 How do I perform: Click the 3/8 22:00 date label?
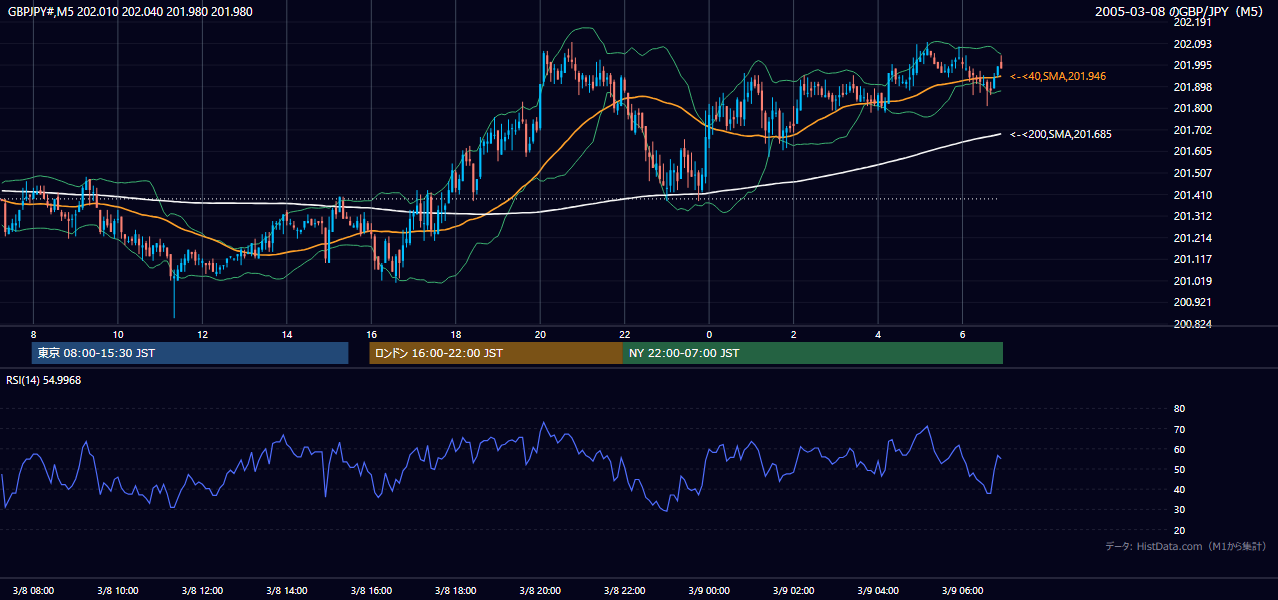click(625, 590)
